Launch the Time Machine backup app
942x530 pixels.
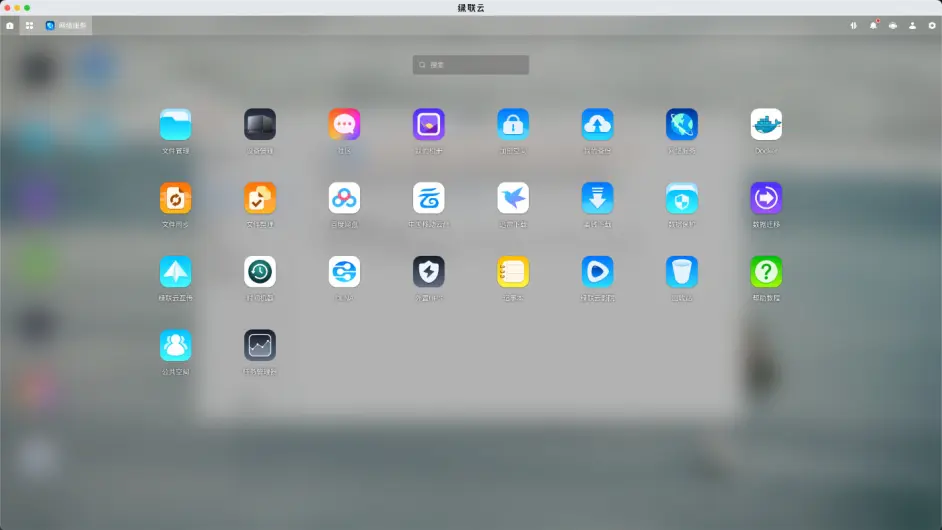(x=260, y=272)
